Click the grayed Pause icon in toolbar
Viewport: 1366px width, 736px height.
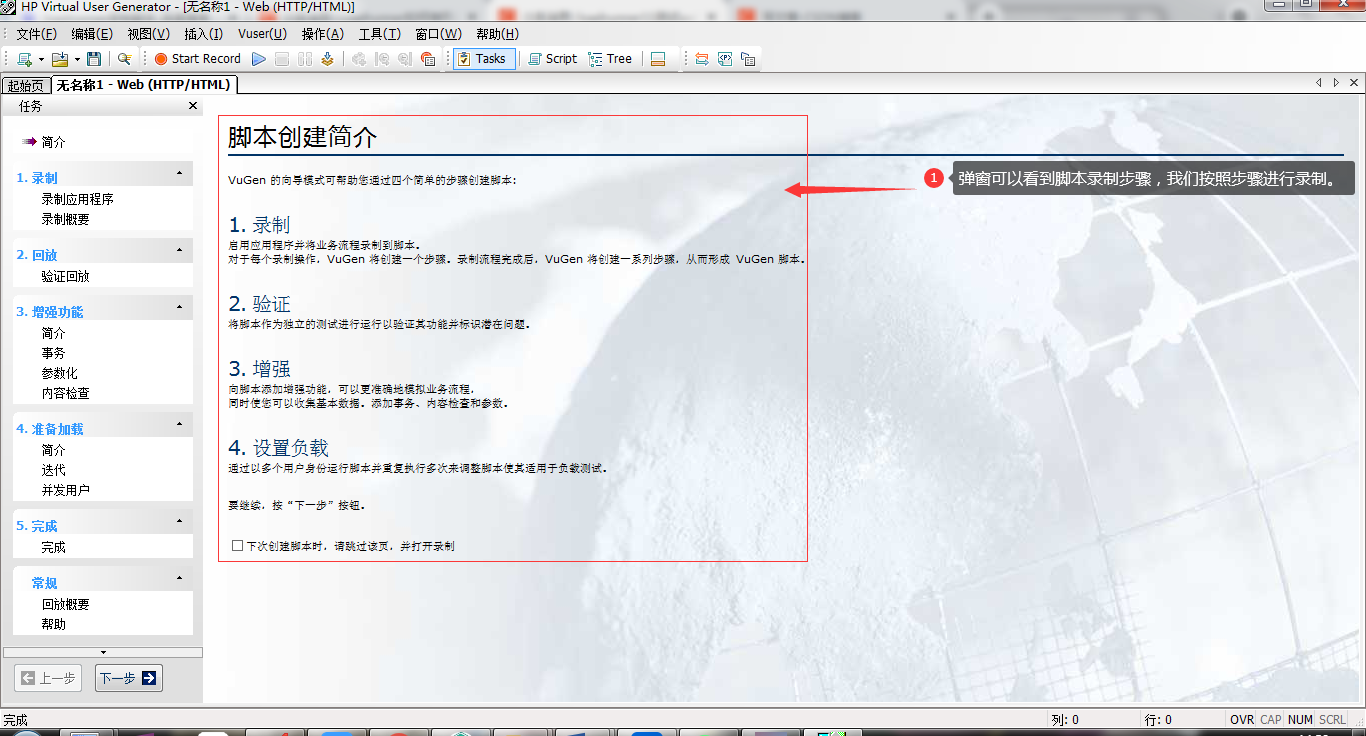(x=305, y=59)
